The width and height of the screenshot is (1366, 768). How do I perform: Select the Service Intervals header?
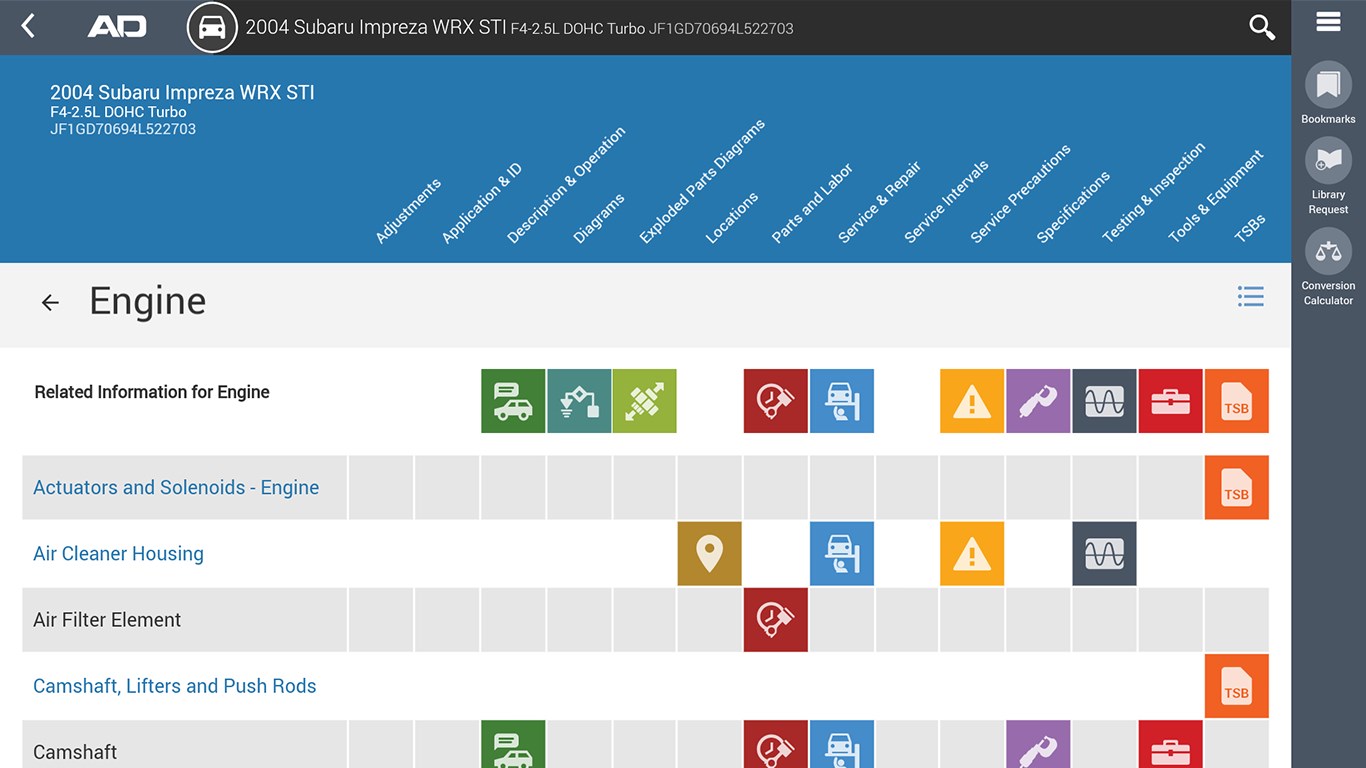click(x=946, y=202)
